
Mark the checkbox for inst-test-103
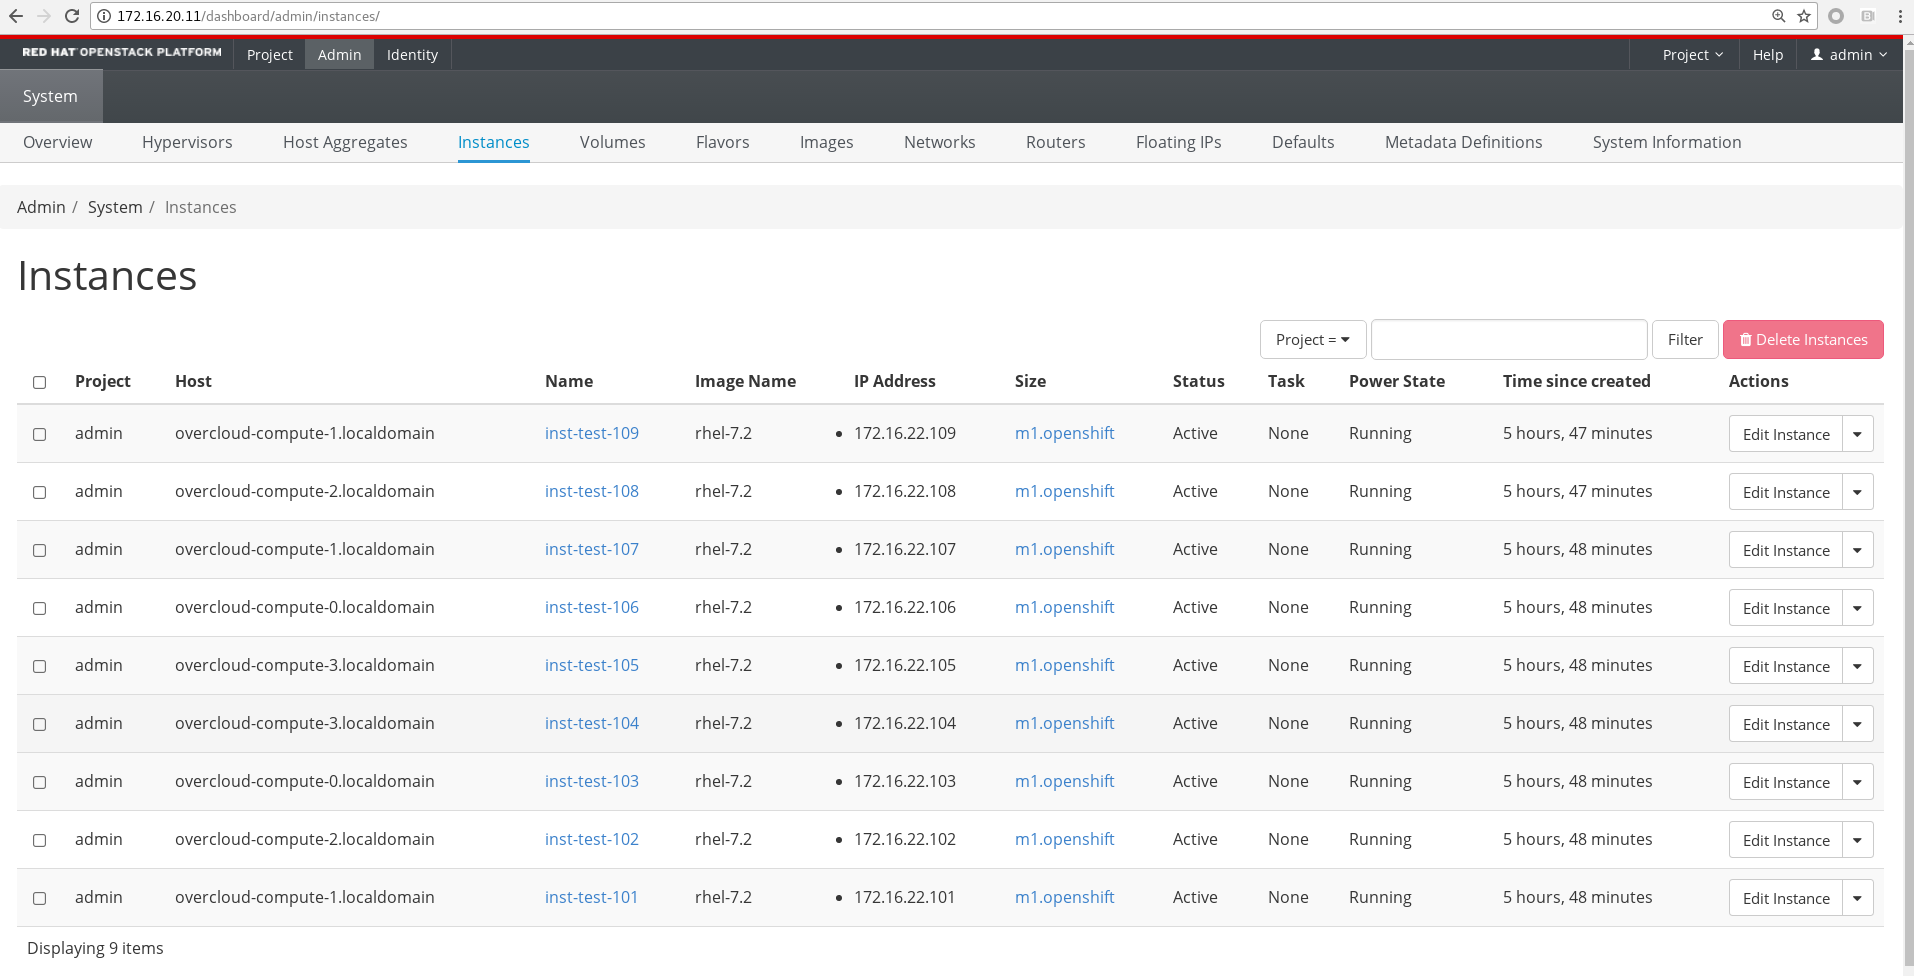[x=40, y=782]
